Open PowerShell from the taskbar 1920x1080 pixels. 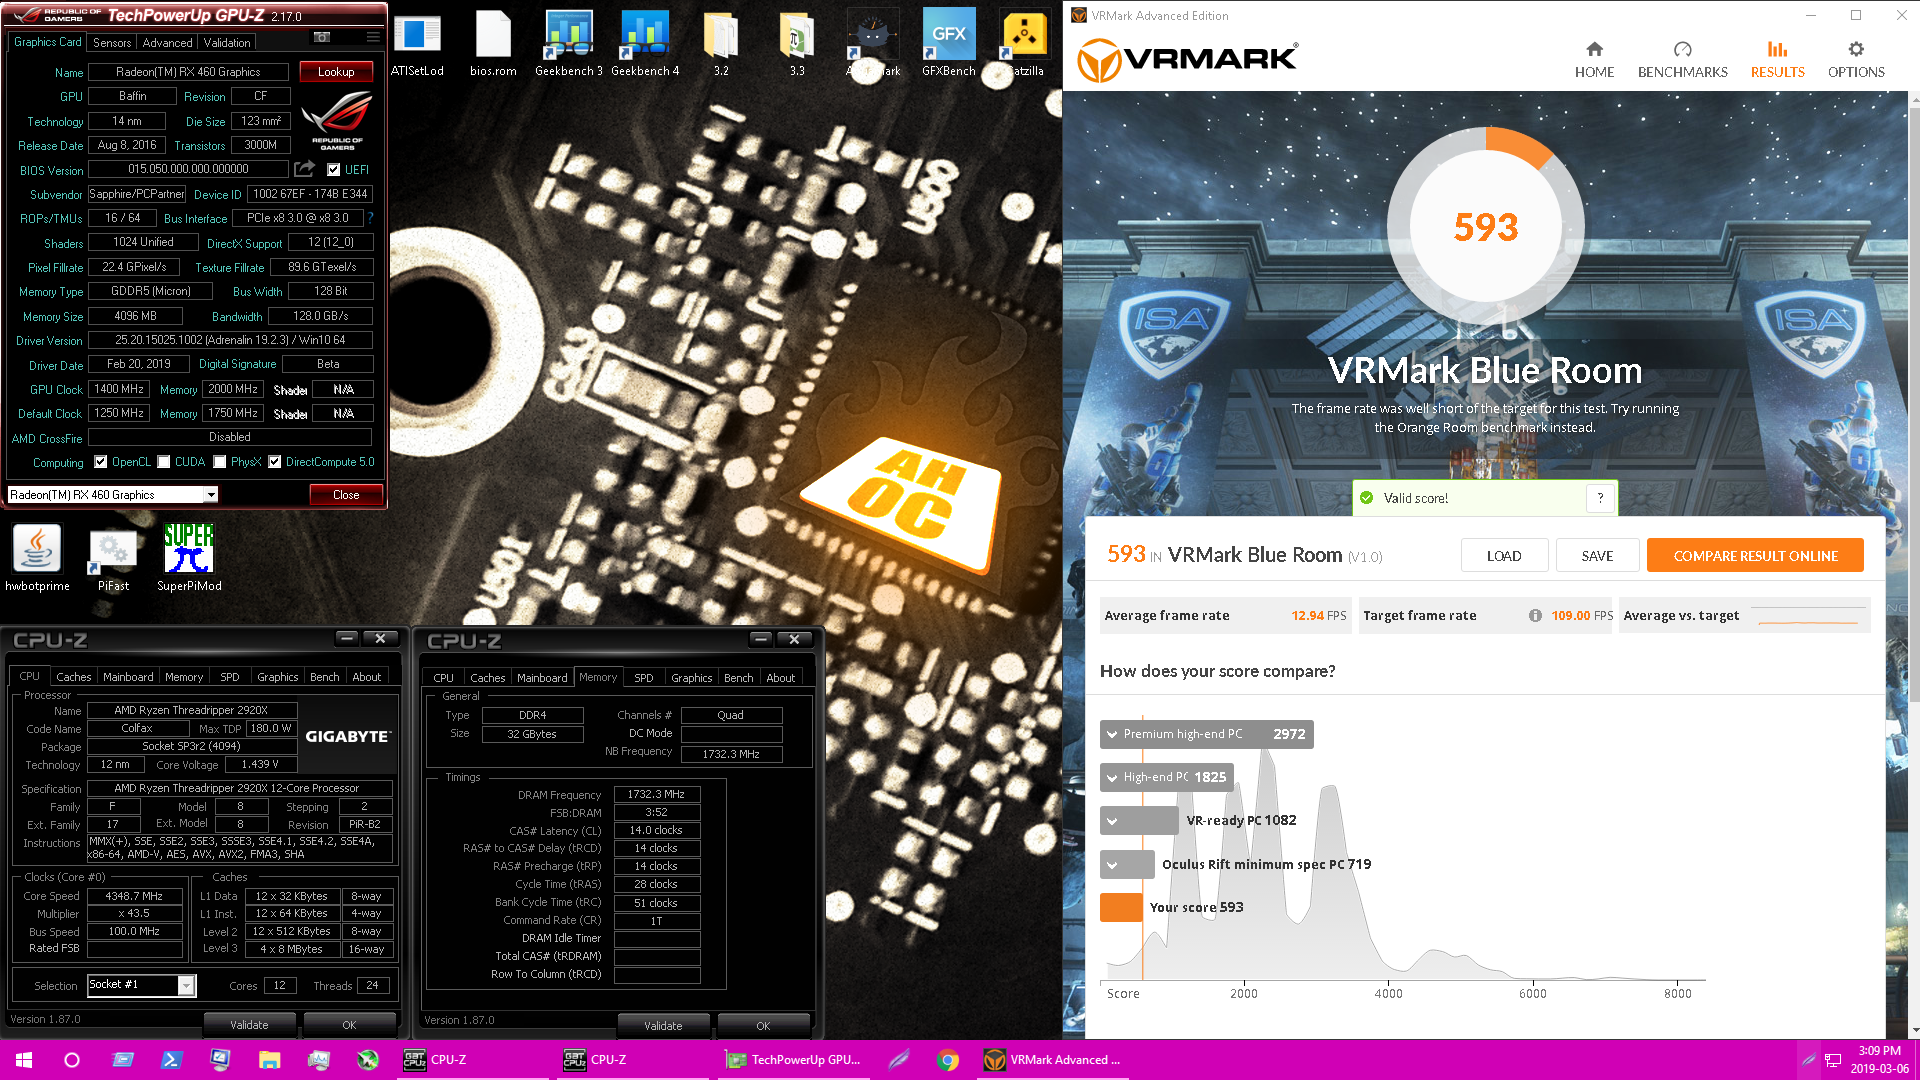click(171, 1060)
